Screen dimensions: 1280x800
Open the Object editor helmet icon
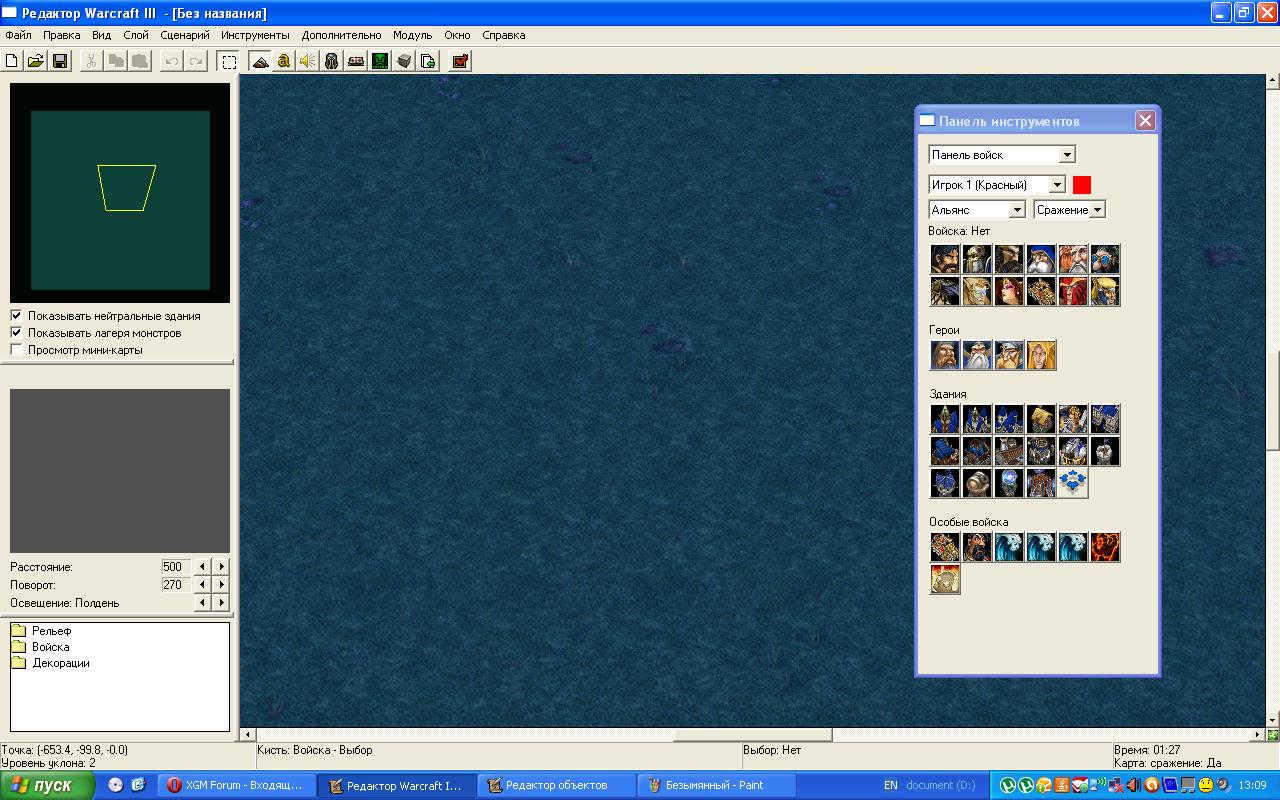332,61
